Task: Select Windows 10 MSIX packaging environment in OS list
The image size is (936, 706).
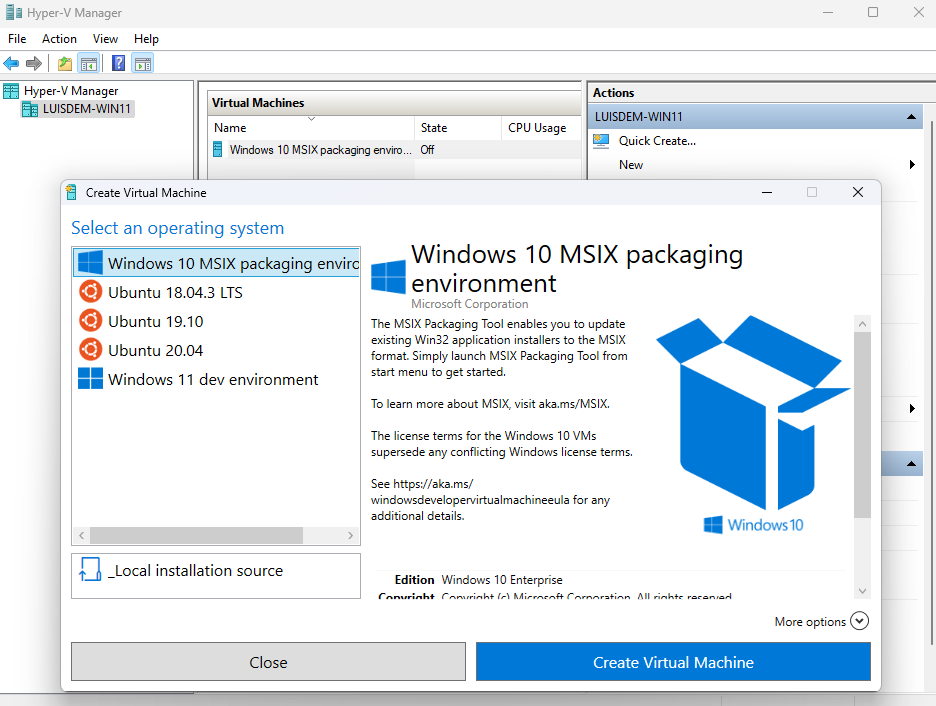Action: 217,263
